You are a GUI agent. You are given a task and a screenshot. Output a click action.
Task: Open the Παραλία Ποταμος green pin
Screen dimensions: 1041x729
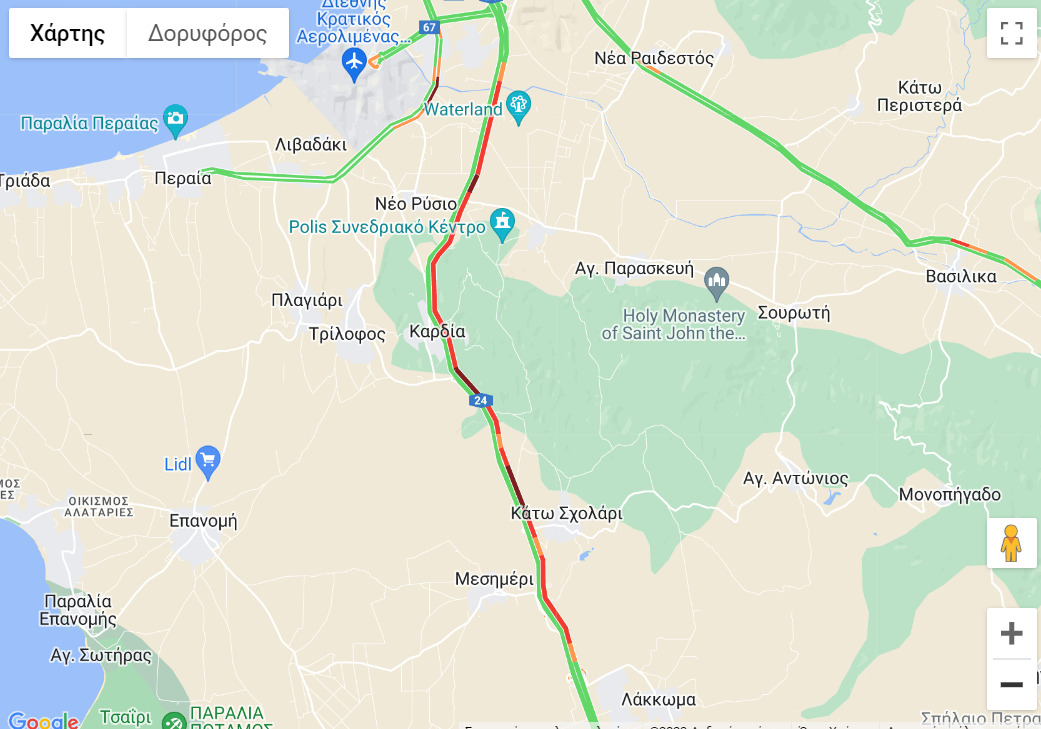click(x=175, y=722)
